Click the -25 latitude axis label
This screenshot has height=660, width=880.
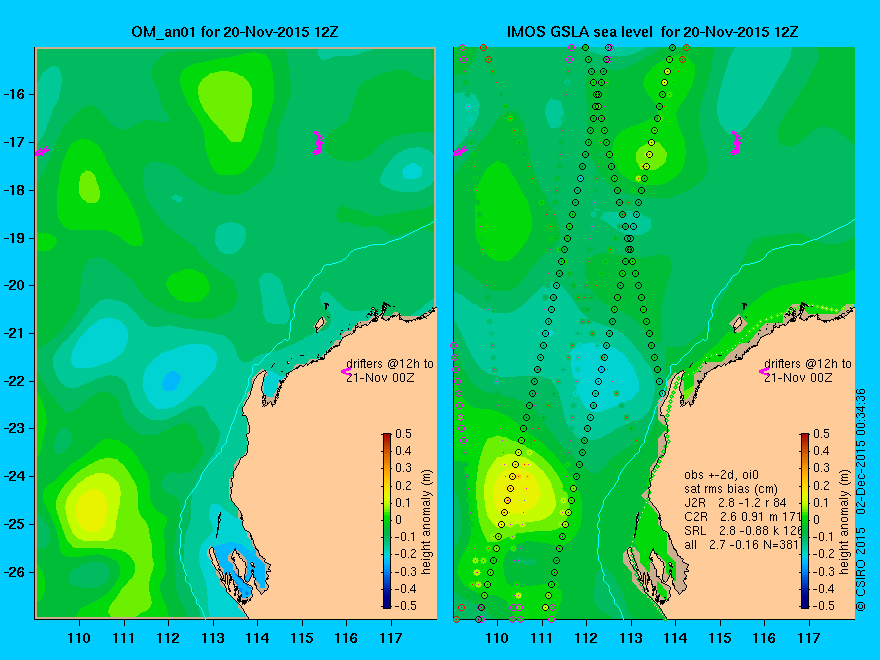15,524
